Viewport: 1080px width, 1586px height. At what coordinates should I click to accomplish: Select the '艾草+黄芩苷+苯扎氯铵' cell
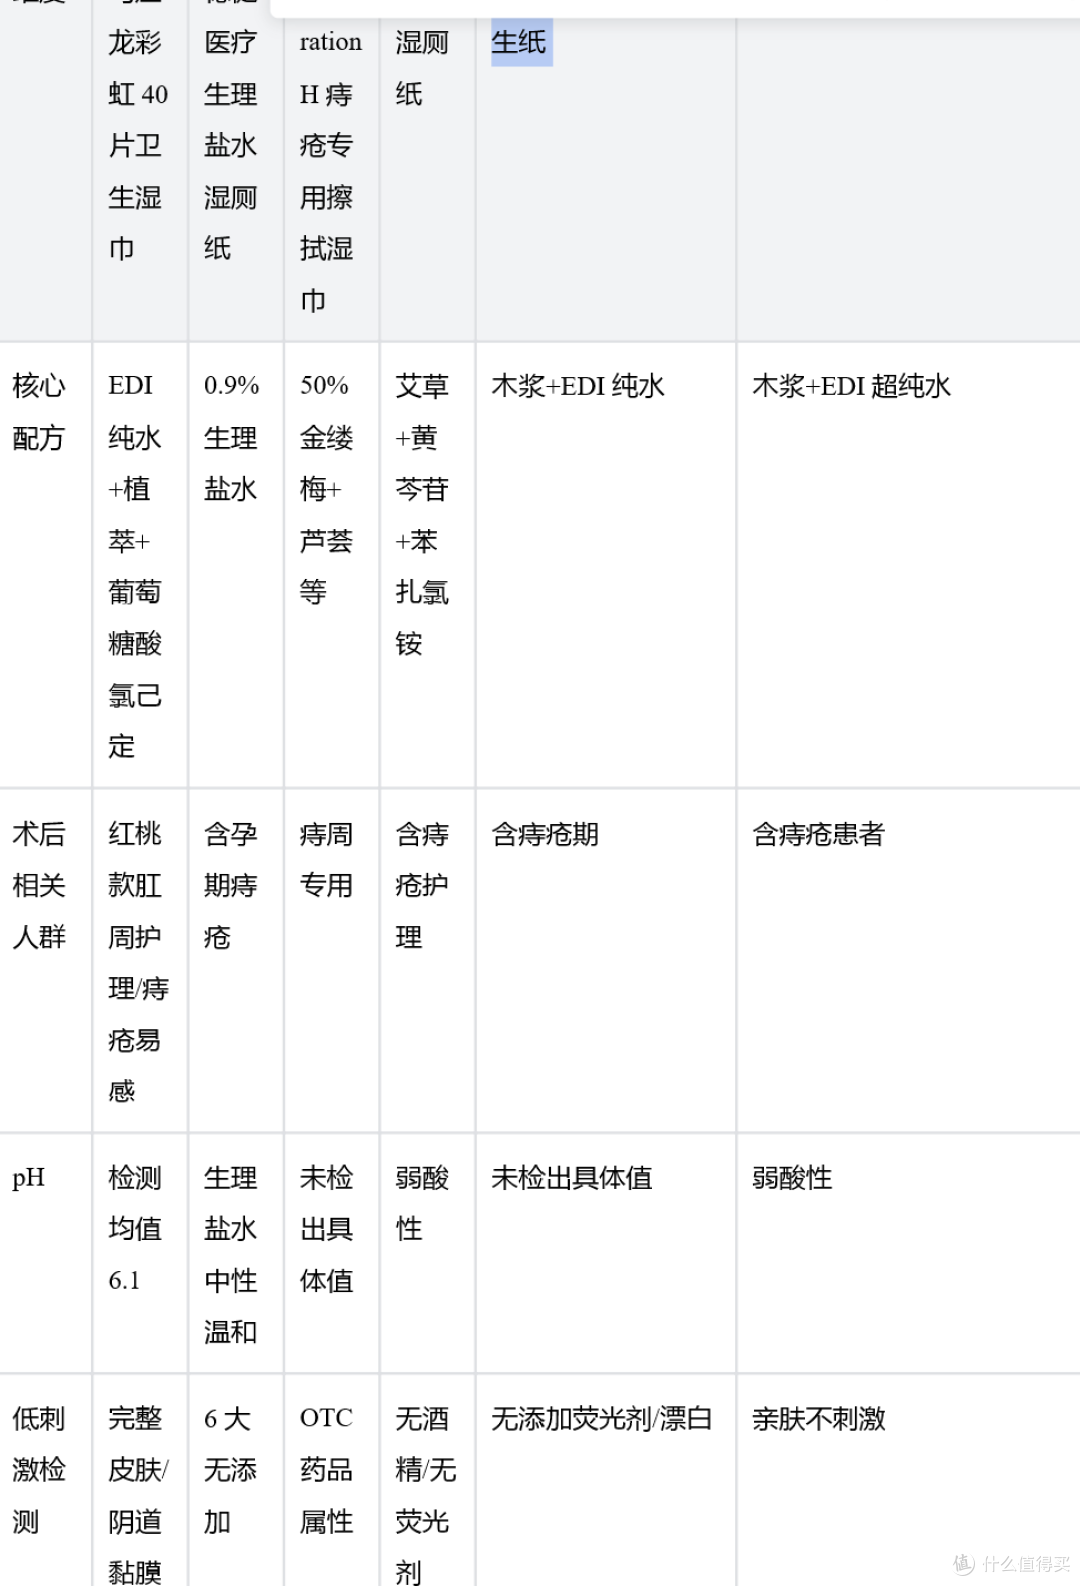coord(428,565)
